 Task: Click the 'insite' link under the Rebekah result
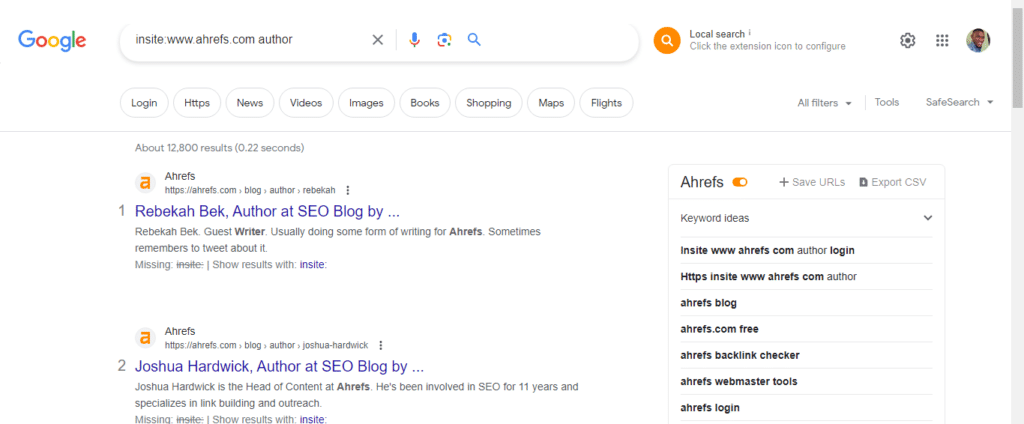313,265
